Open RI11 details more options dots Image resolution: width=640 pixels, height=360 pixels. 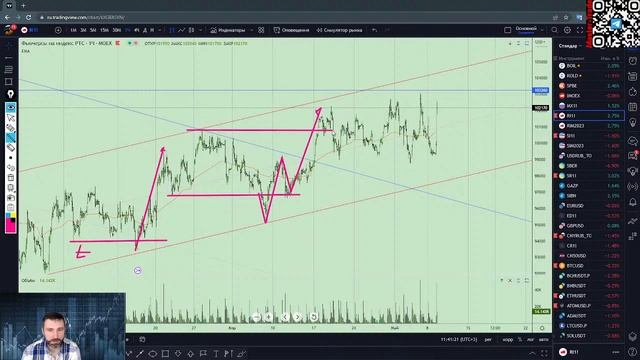(616, 352)
